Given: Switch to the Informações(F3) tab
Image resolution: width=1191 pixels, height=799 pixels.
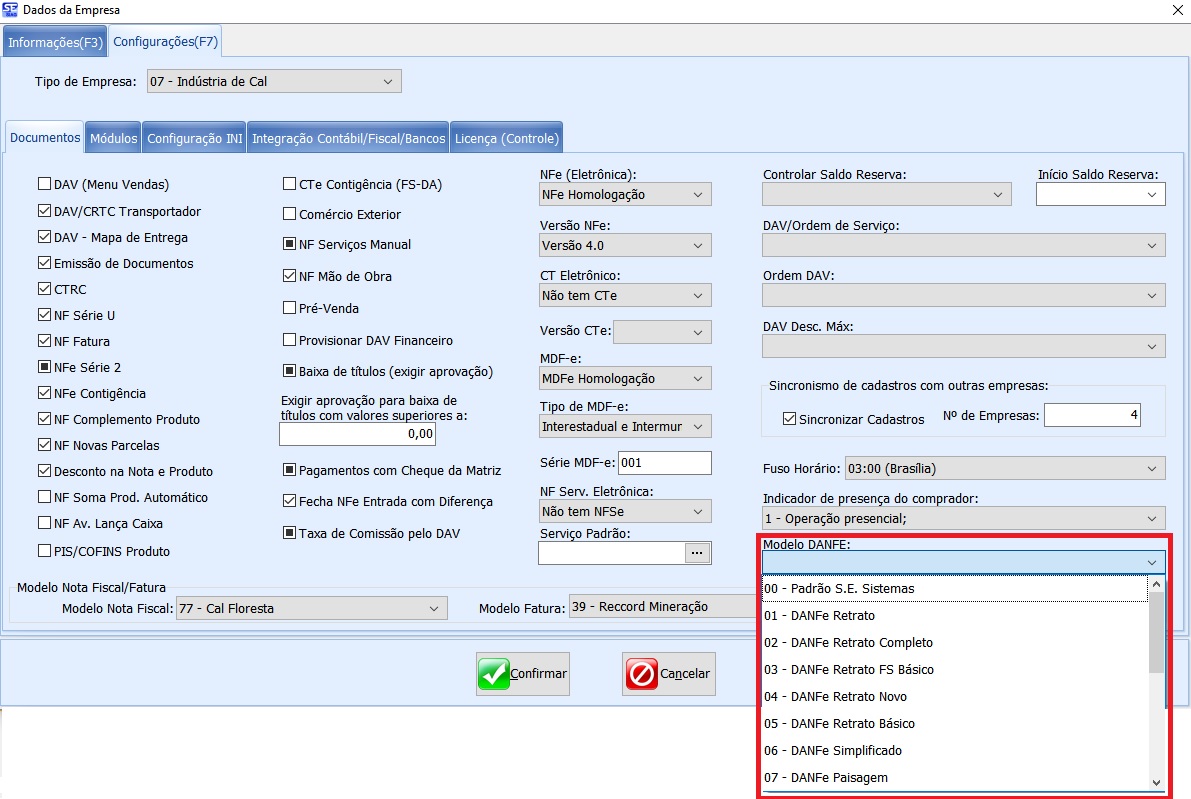Looking at the screenshot, I should click(55, 42).
